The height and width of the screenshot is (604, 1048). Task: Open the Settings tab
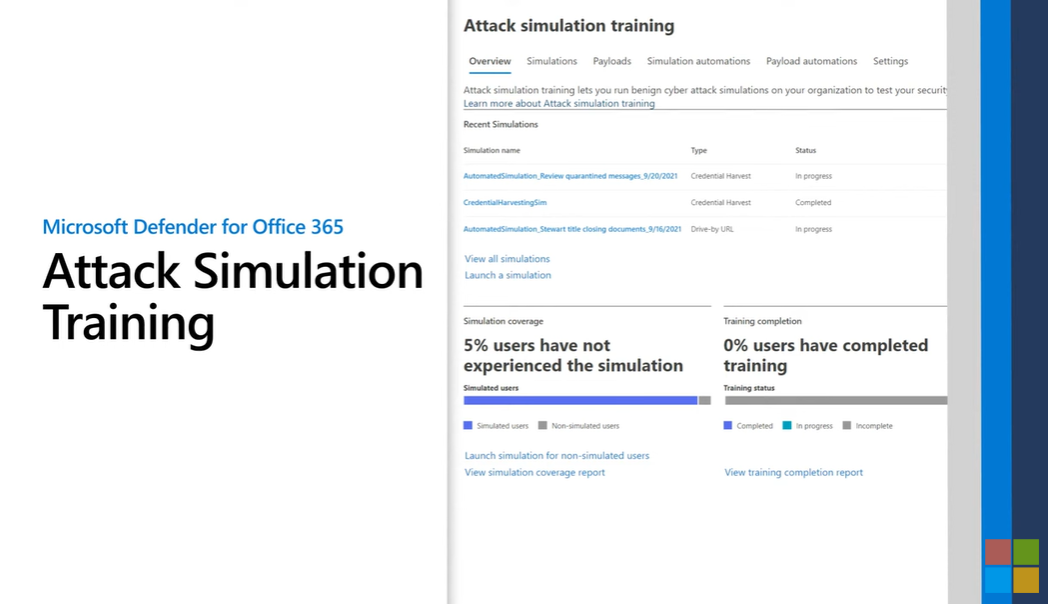tap(890, 61)
